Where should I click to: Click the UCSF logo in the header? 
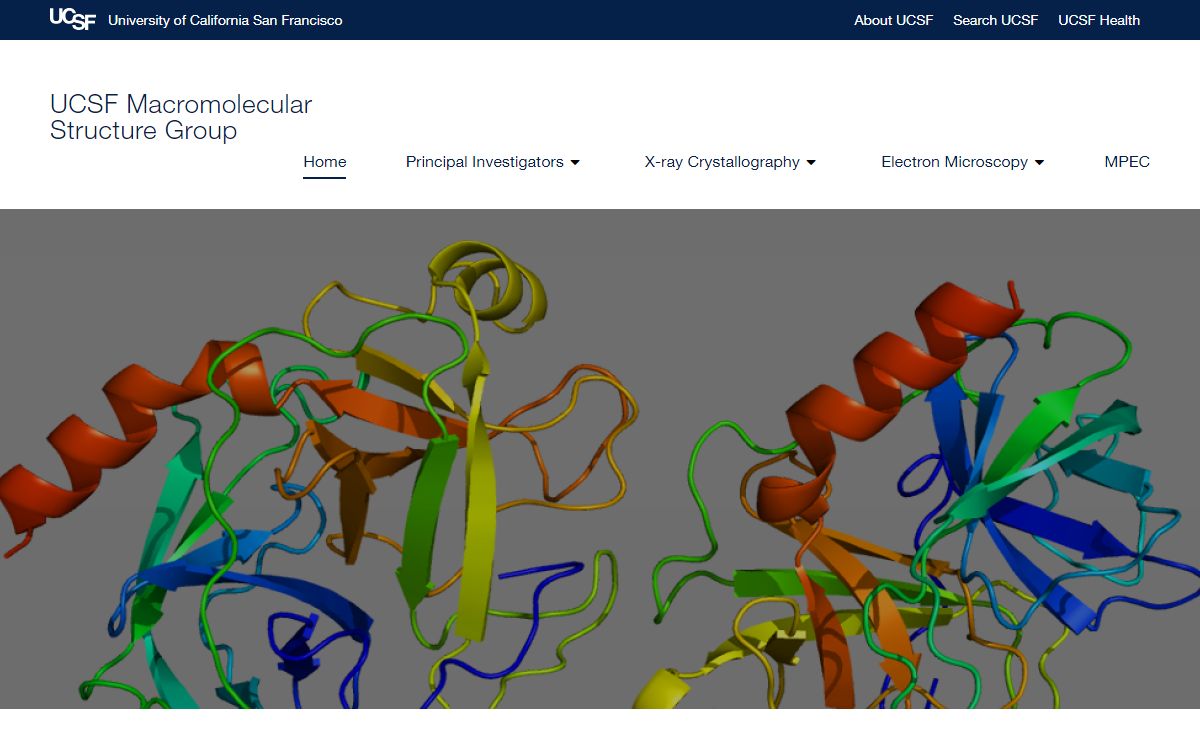point(73,20)
